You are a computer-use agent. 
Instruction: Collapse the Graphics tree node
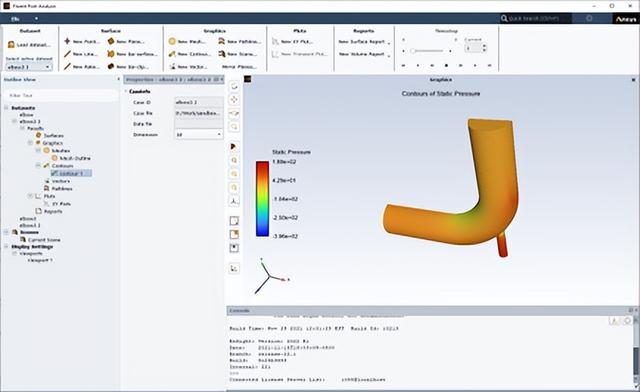[x=30, y=143]
